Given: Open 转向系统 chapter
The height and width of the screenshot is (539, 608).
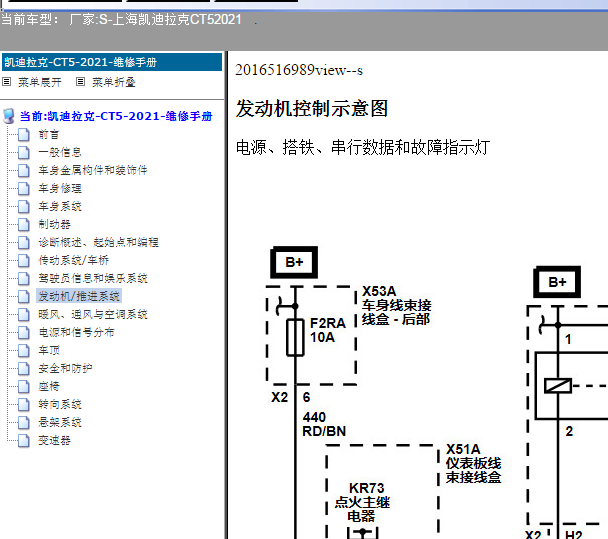Looking at the screenshot, I should (59, 404).
